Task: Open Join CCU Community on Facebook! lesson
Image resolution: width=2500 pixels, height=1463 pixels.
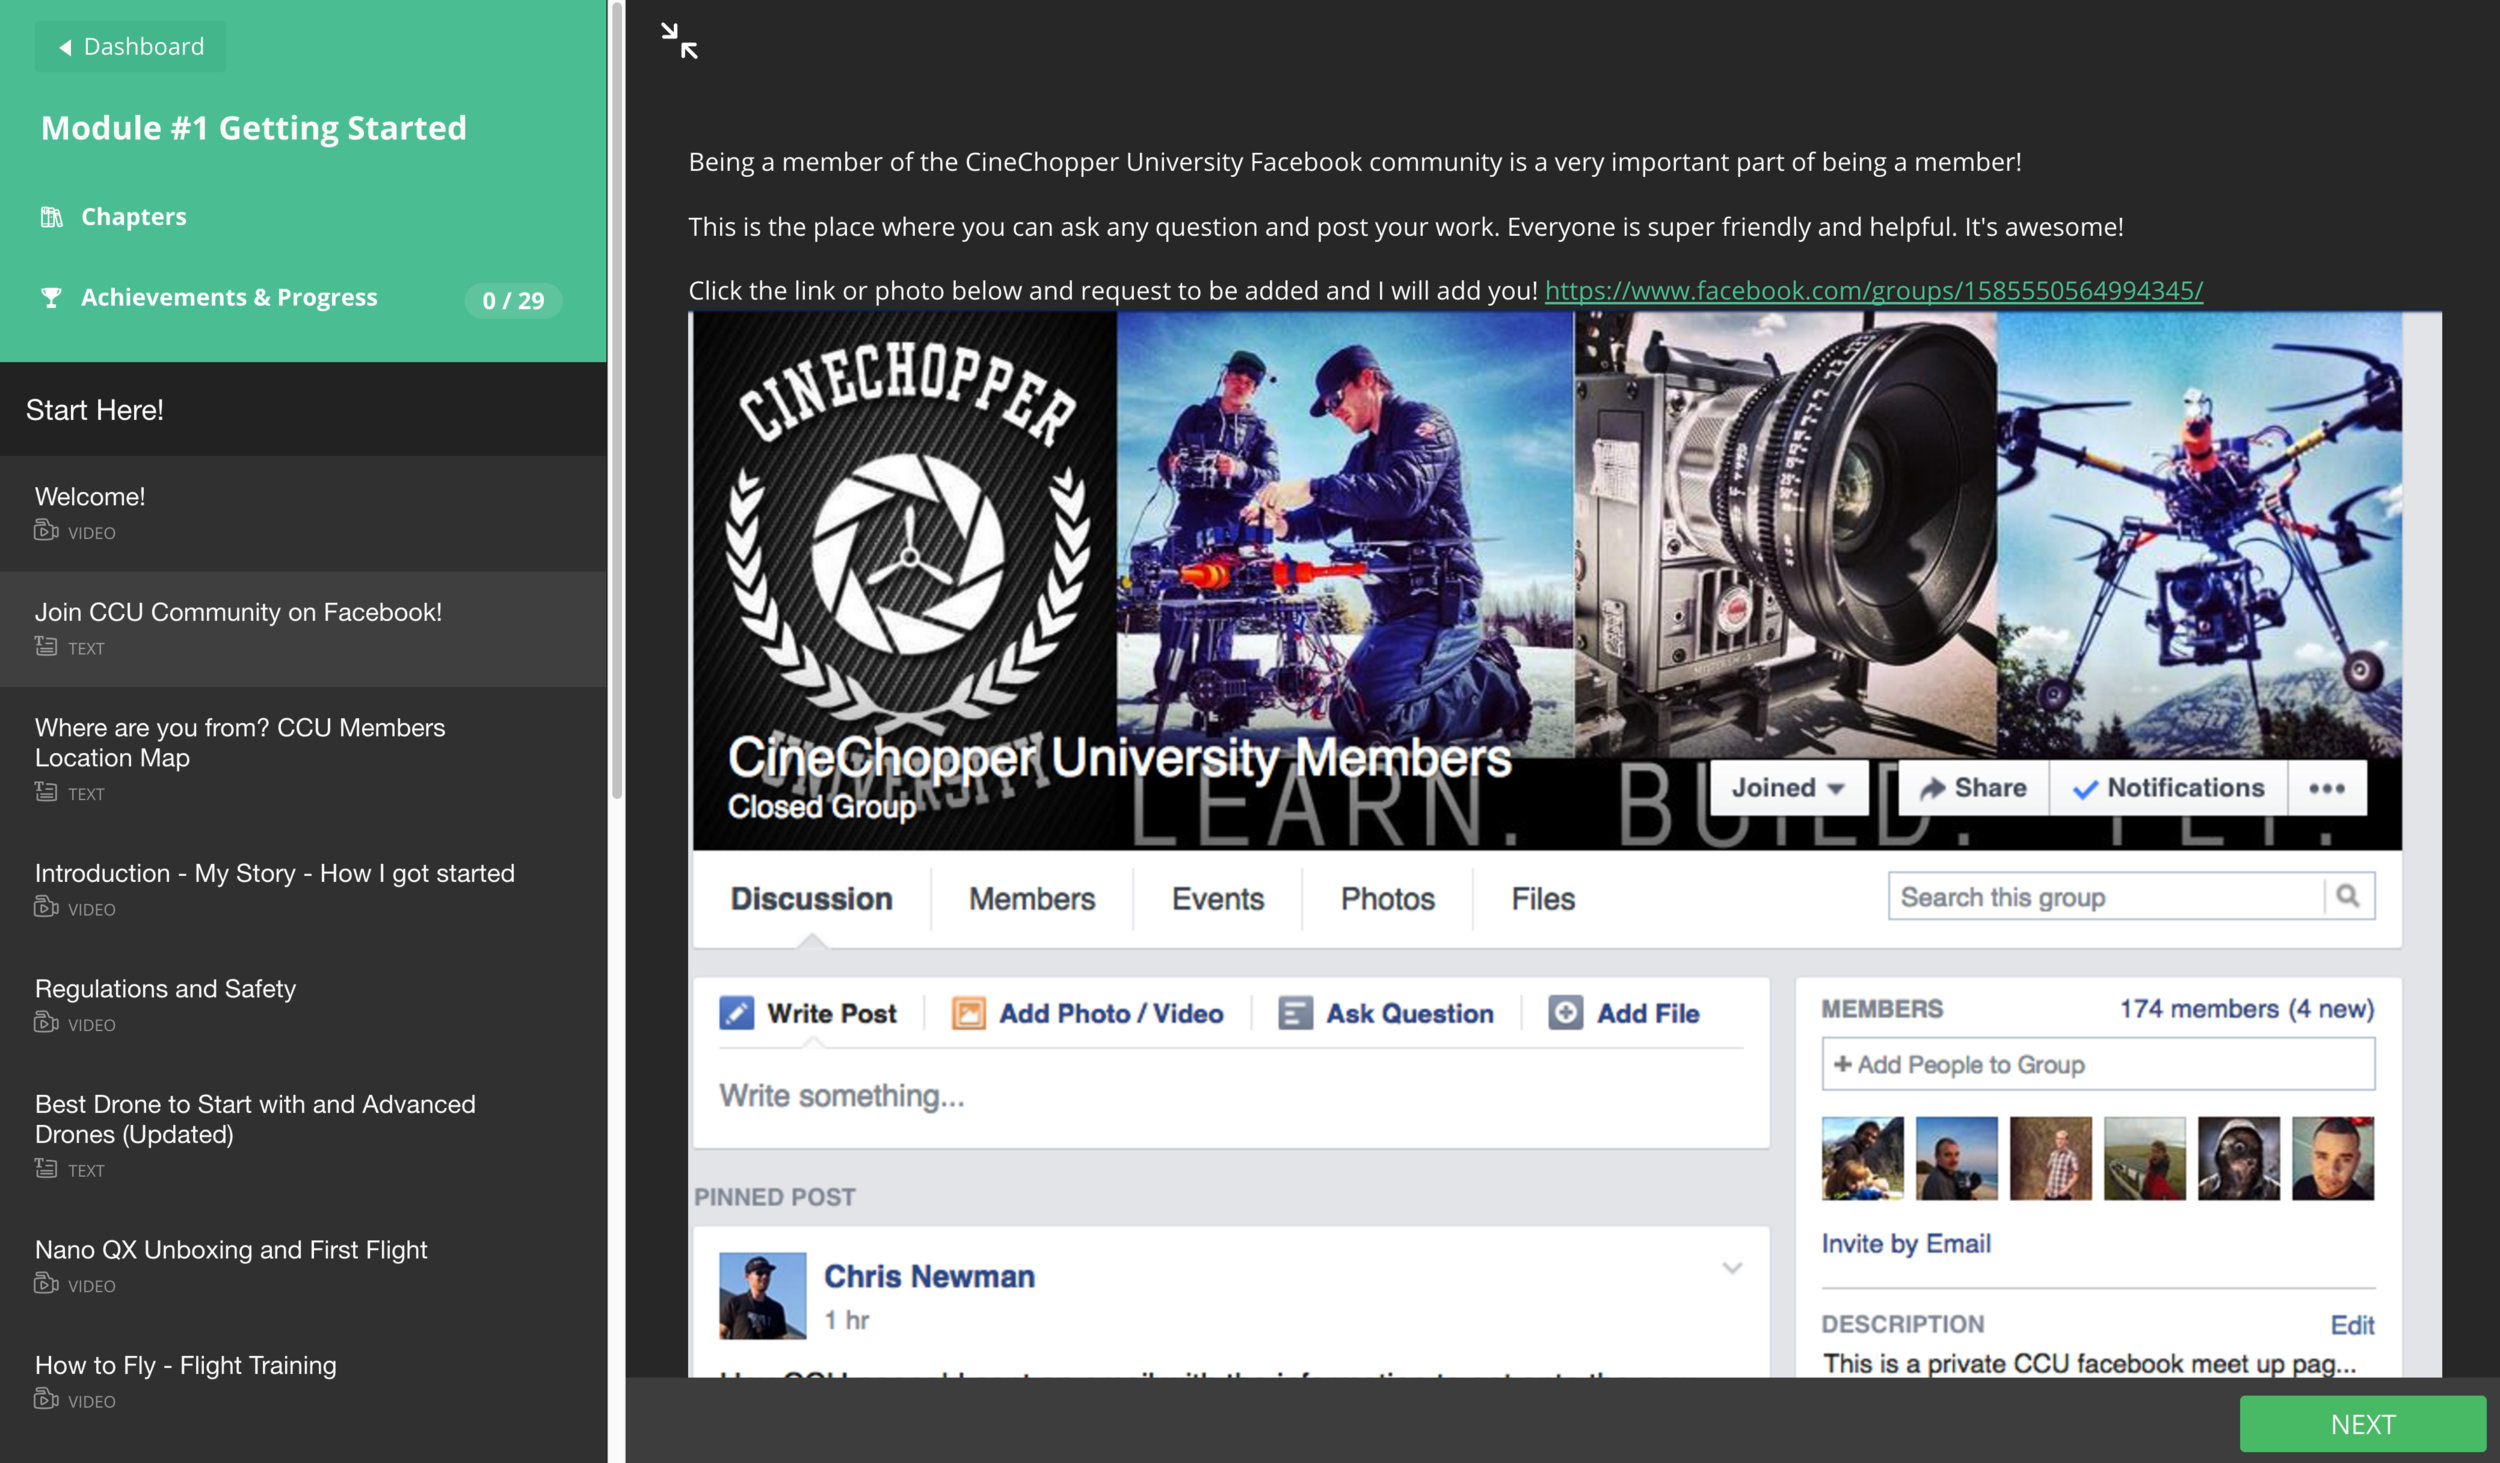Action: tap(303, 629)
